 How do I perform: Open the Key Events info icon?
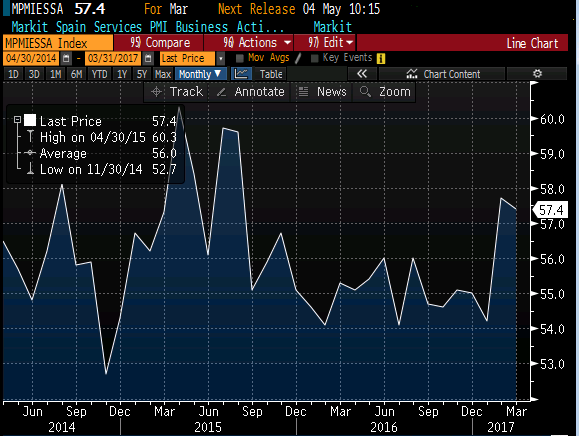click(381, 58)
